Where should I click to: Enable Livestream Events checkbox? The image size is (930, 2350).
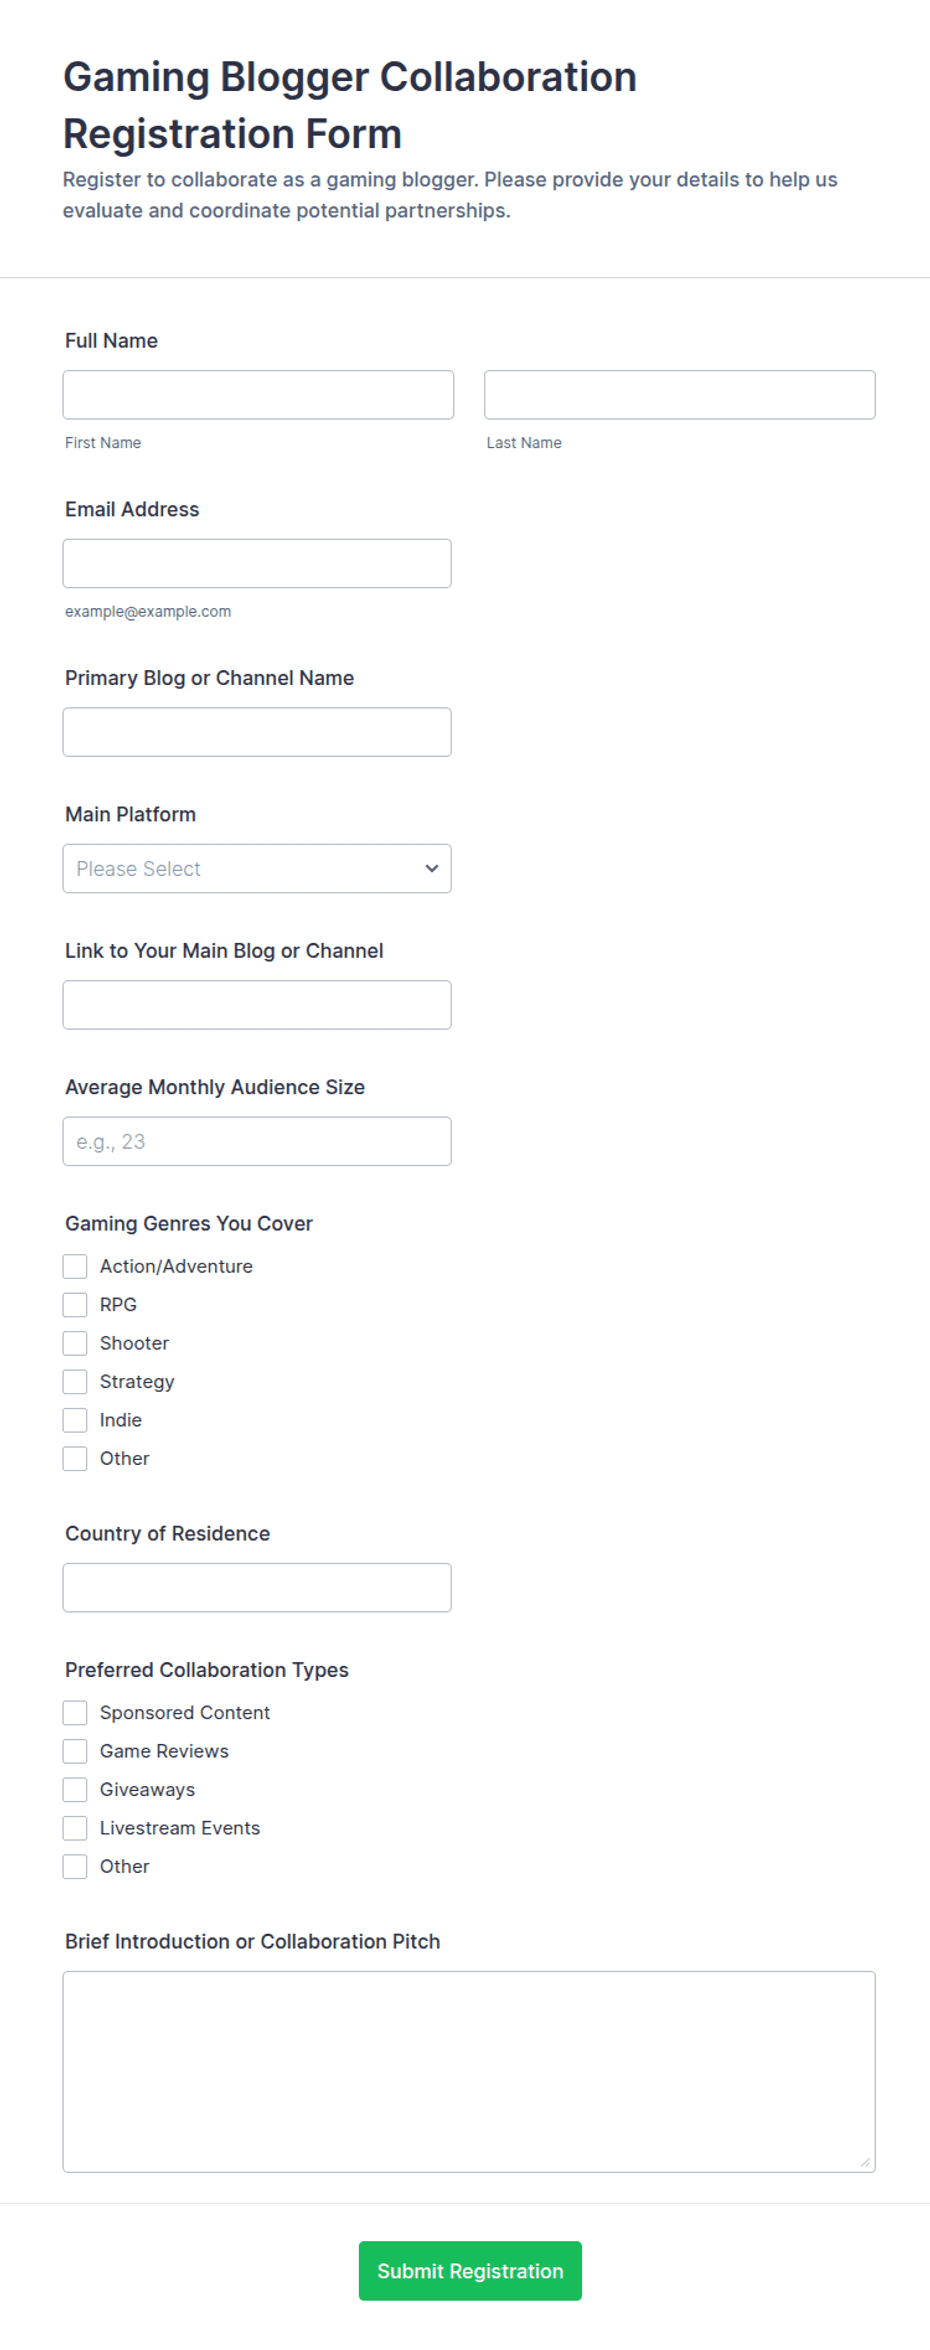tap(75, 1828)
